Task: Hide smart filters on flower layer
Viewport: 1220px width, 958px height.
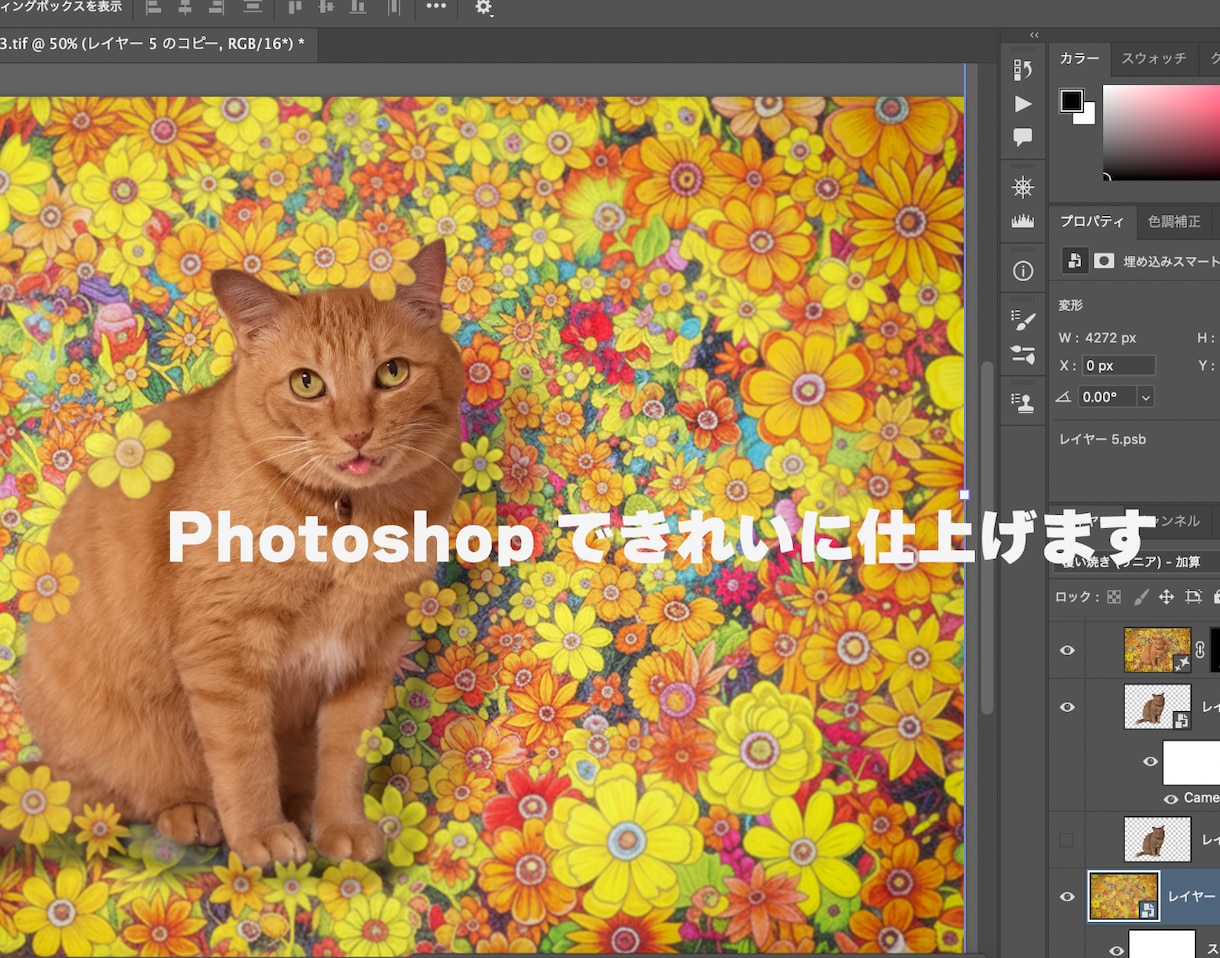Action: pos(1116,950)
